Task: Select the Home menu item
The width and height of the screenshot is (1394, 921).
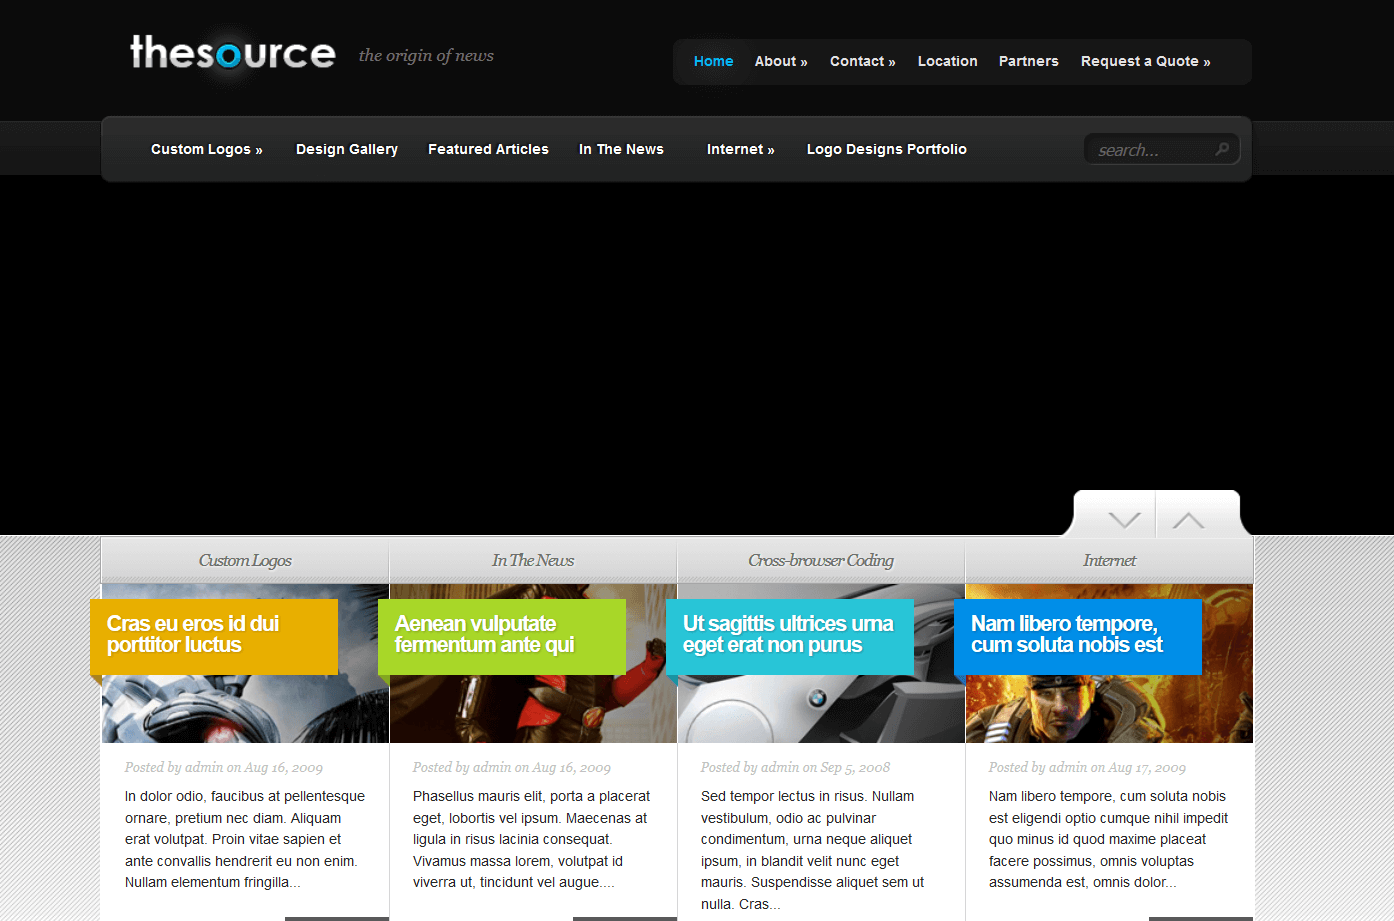Action: 713,61
